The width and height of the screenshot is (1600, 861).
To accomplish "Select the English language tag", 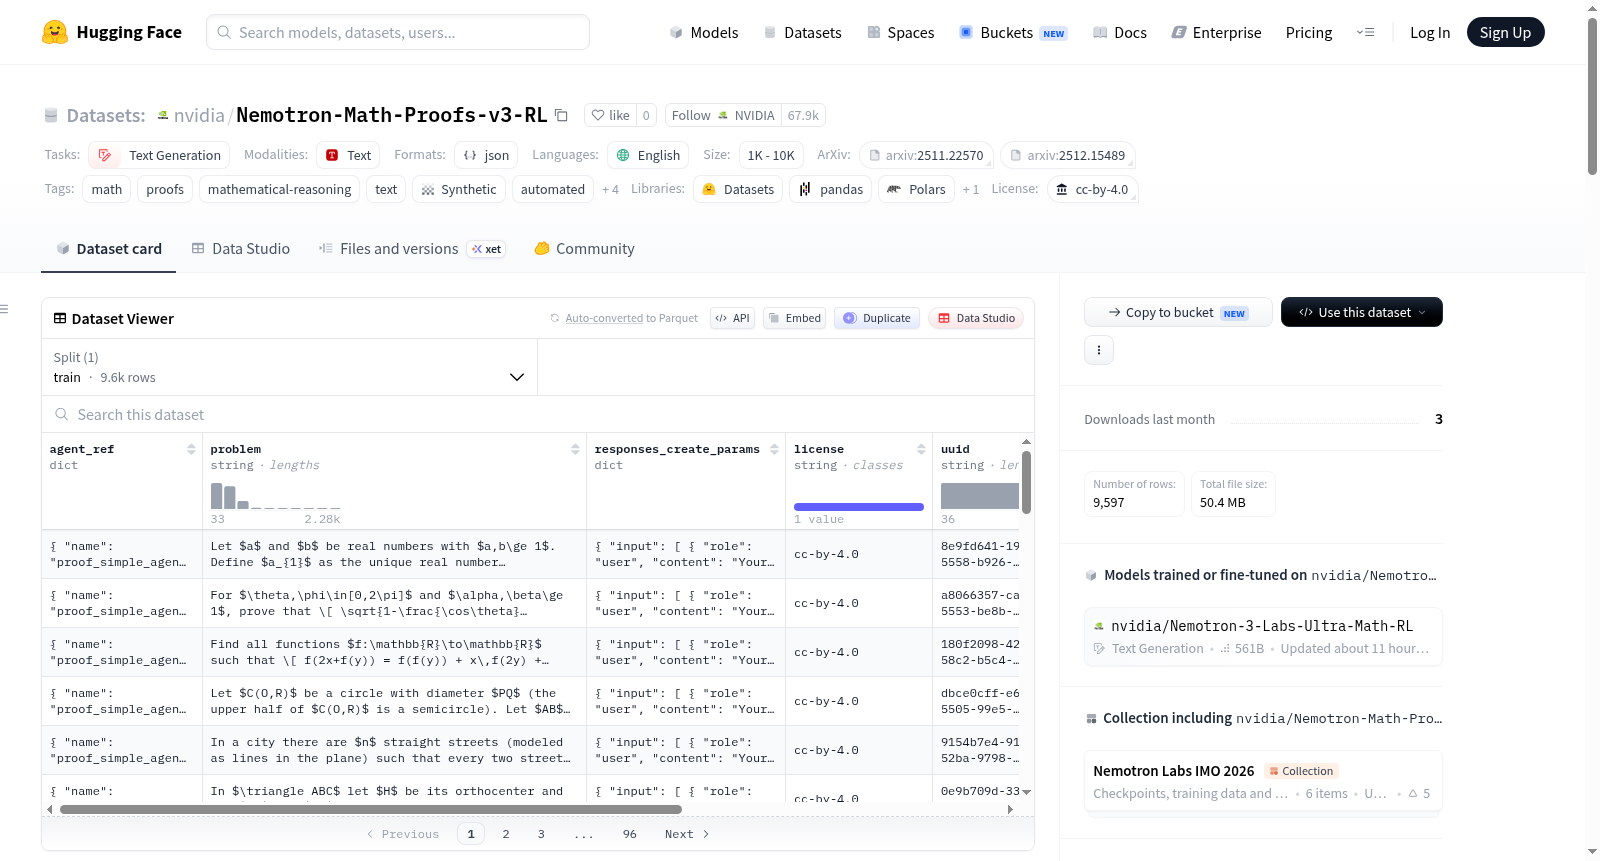I will tap(648, 155).
